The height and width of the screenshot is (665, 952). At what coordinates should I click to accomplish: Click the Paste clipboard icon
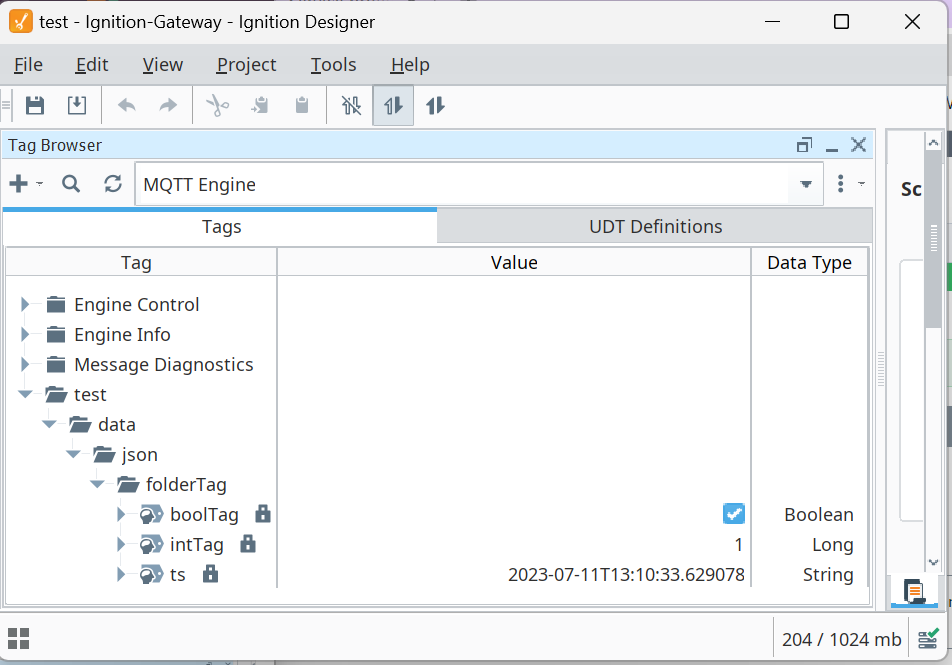(x=302, y=106)
